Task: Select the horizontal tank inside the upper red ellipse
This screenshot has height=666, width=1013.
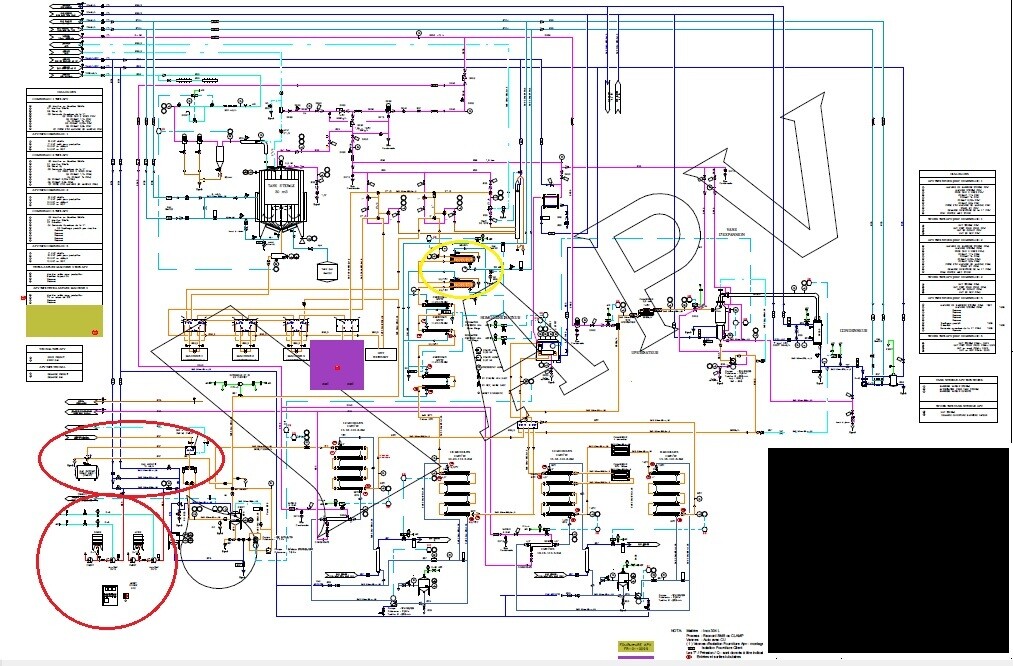Action: [x=86, y=473]
